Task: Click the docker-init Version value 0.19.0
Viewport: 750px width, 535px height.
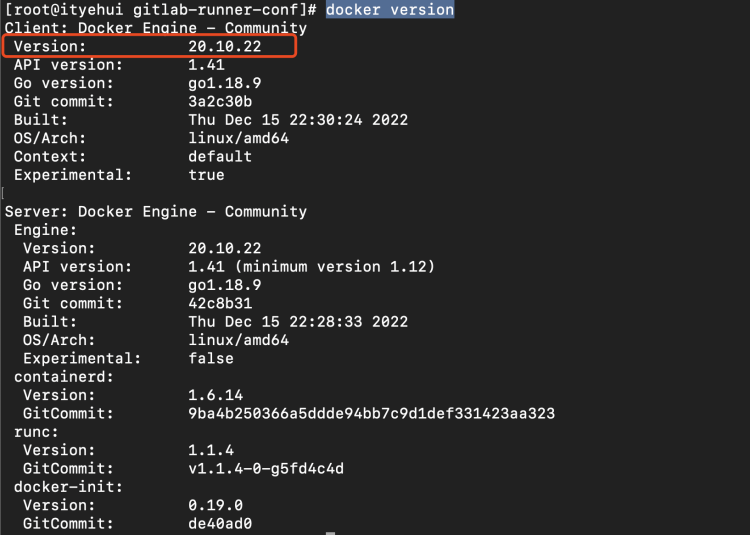Action: (x=216, y=505)
